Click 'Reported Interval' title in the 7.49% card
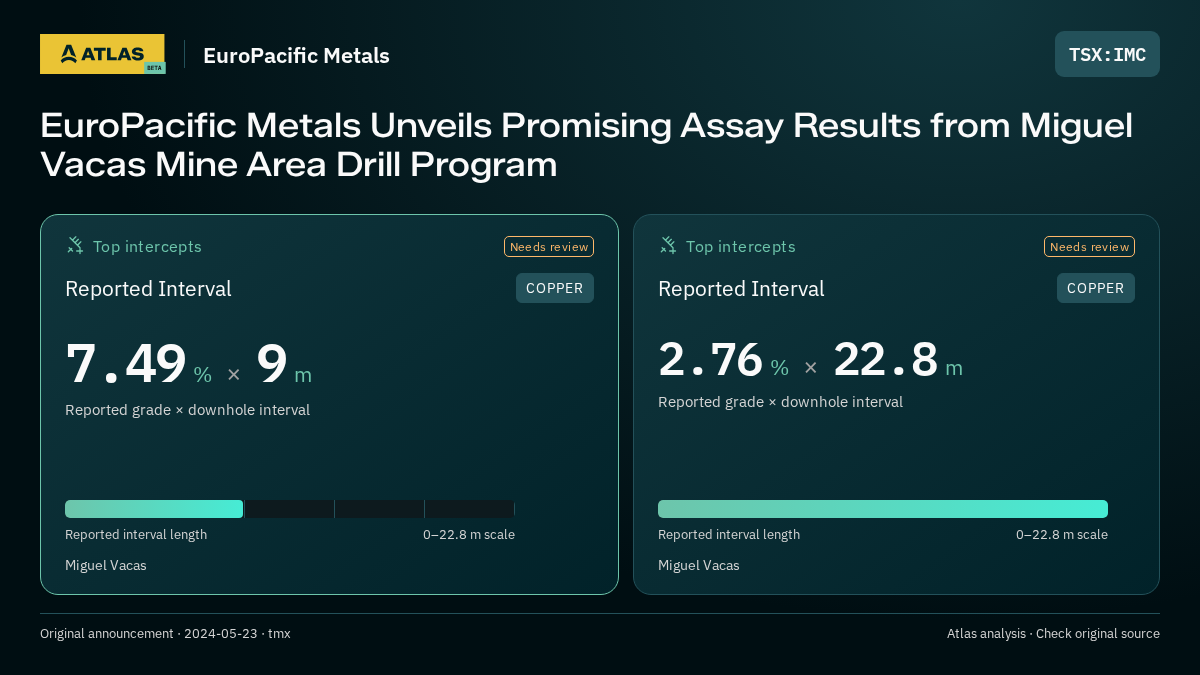The height and width of the screenshot is (675, 1200). pyautogui.click(x=148, y=289)
